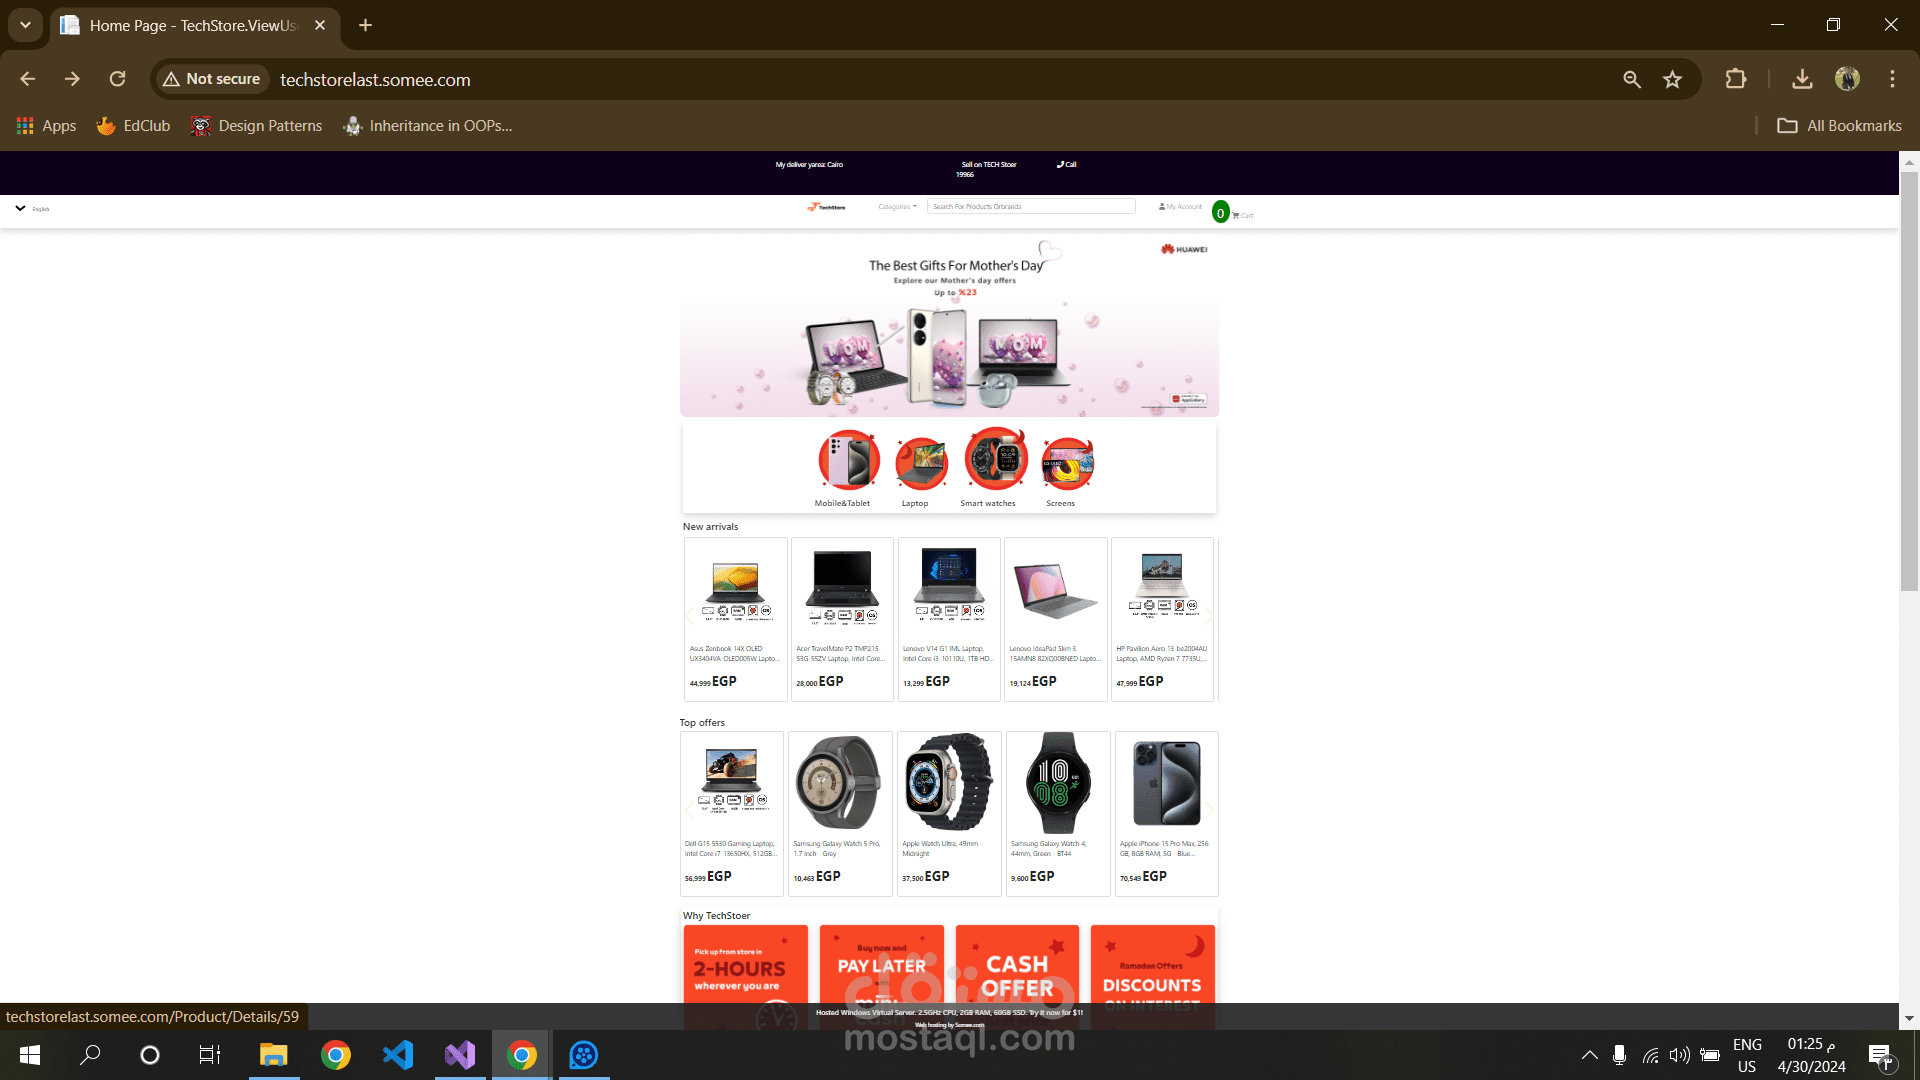Reload the current page
This screenshot has width=1920, height=1080.
[x=117, y=79]
